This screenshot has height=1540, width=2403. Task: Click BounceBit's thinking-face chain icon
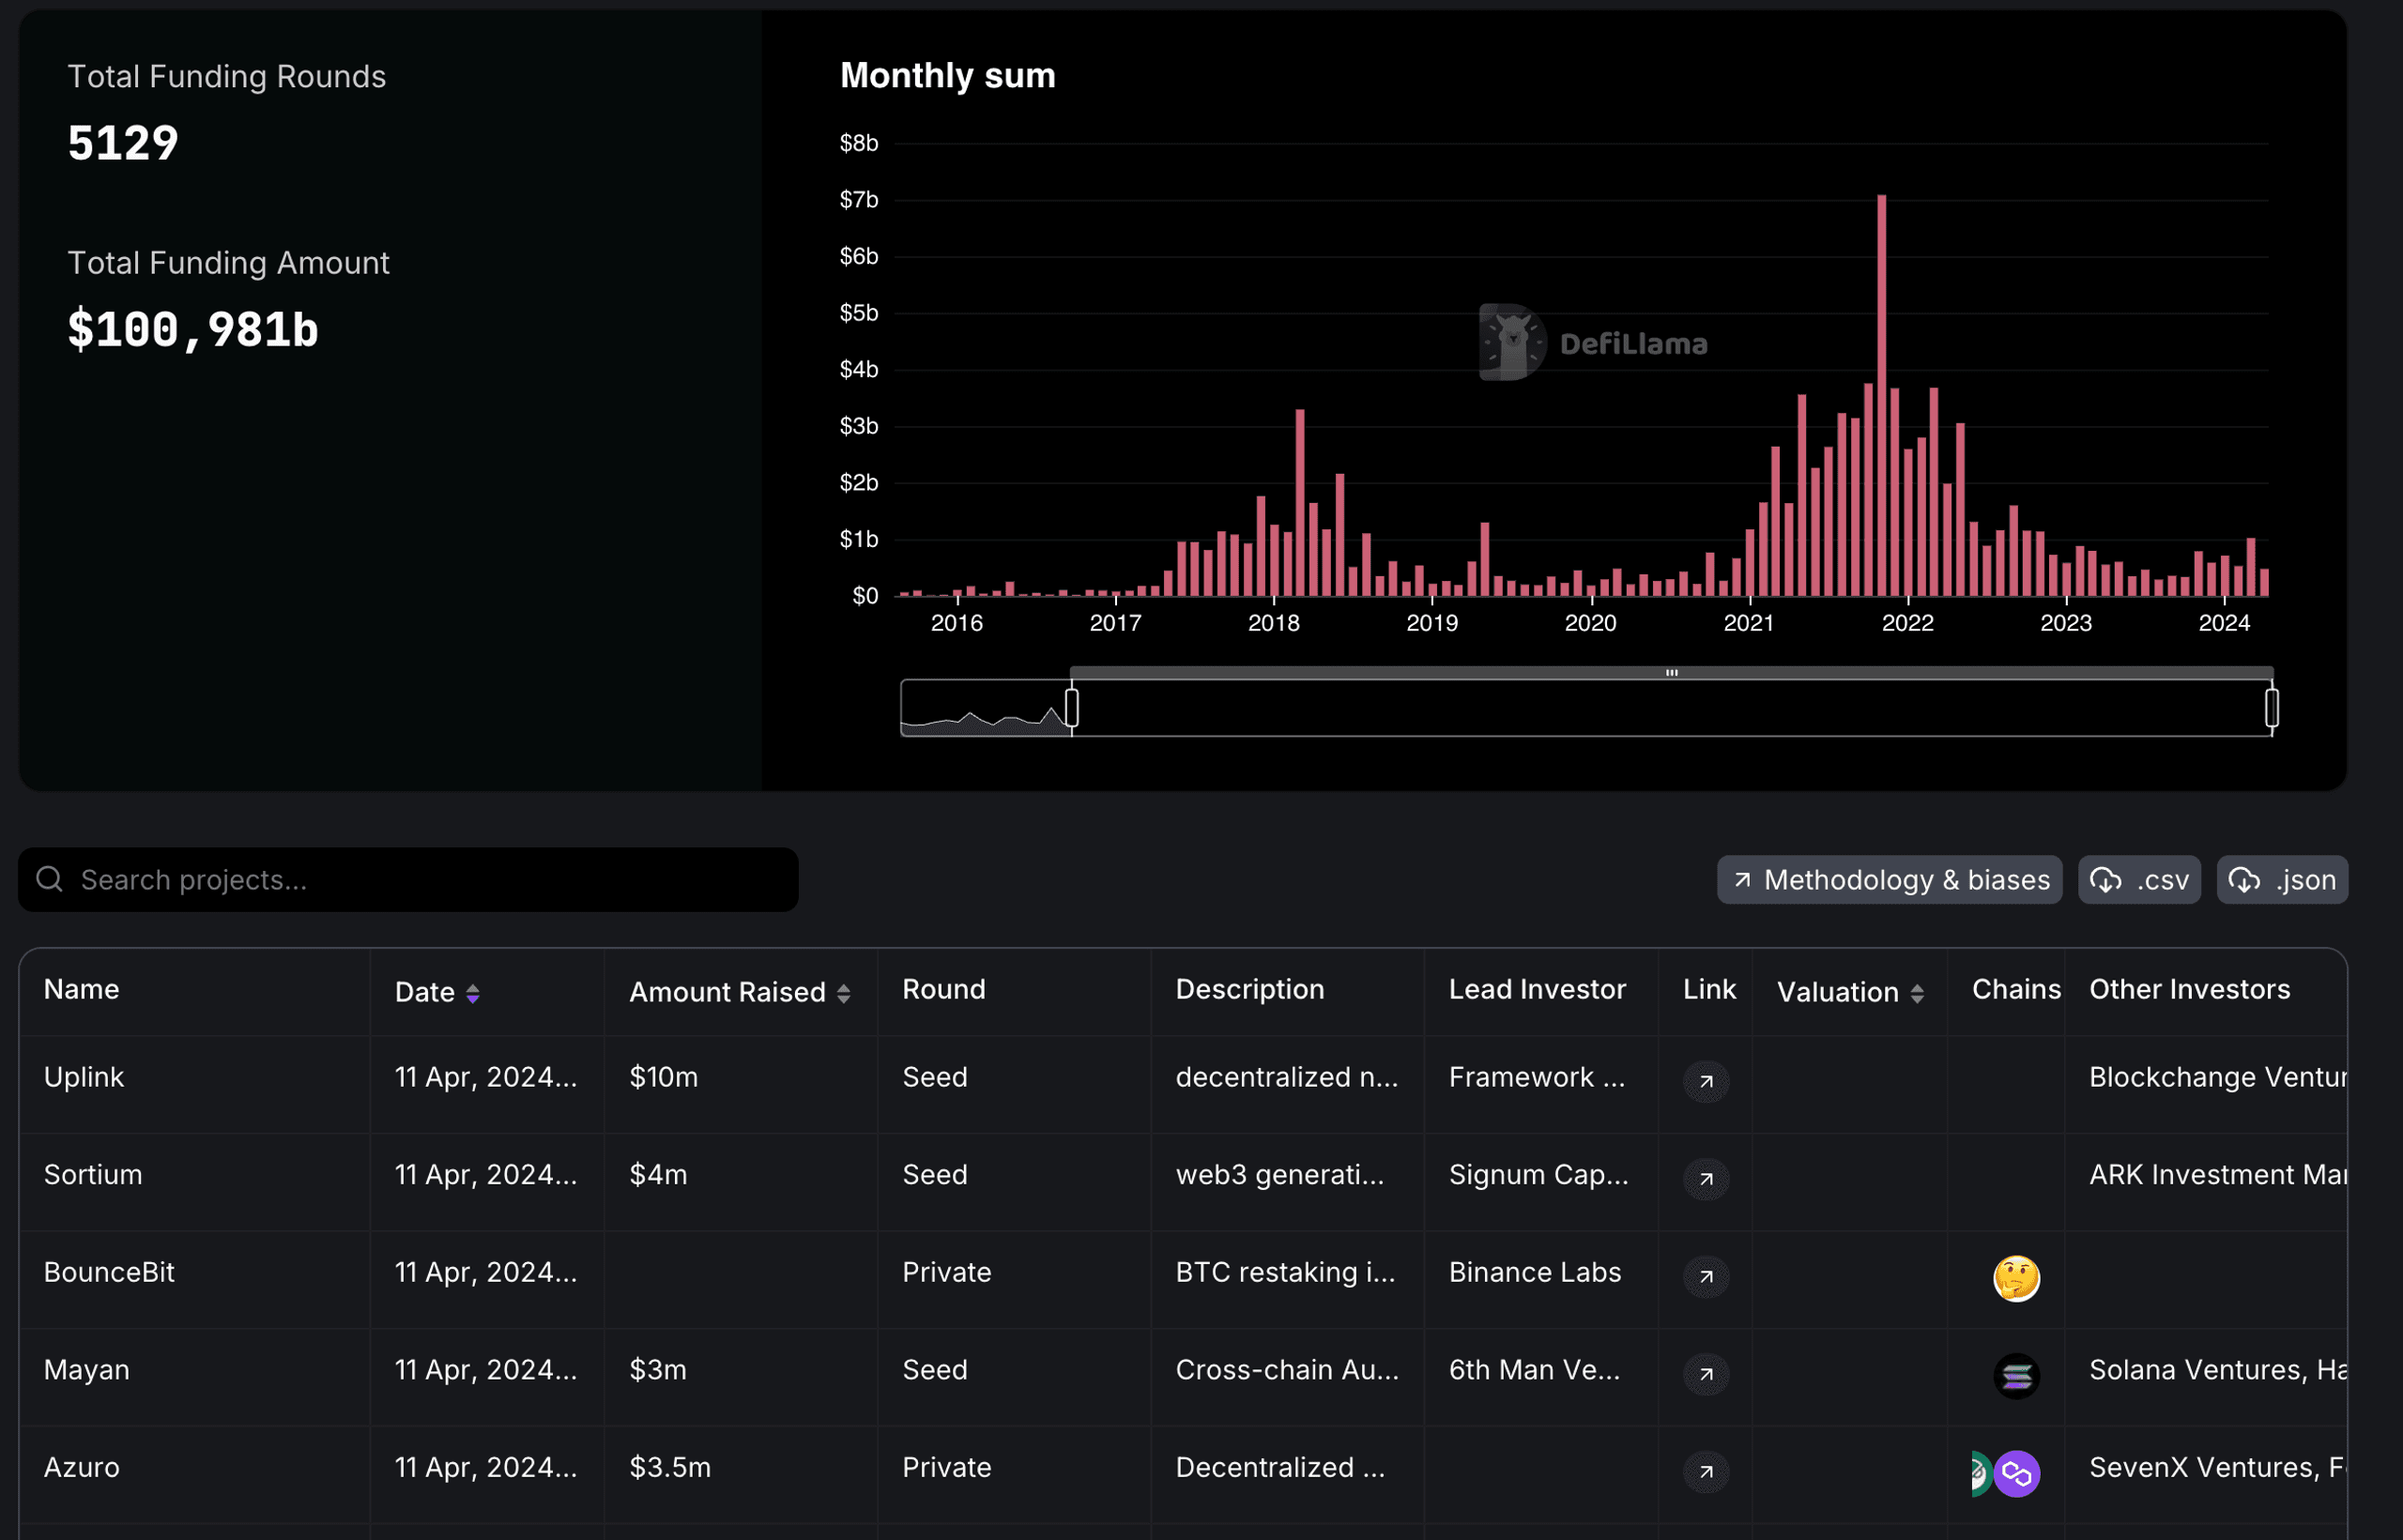(2016, 1277)
